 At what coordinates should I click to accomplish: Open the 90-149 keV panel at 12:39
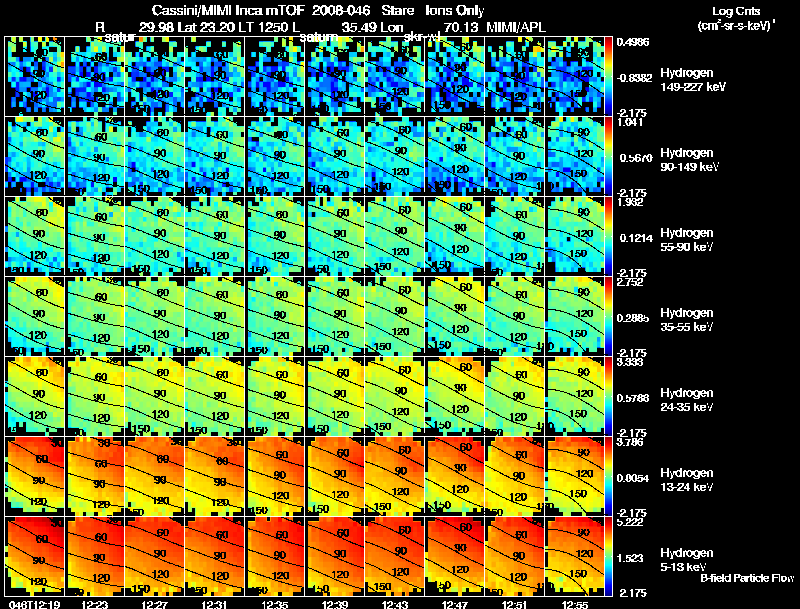[x=335, y=156]
